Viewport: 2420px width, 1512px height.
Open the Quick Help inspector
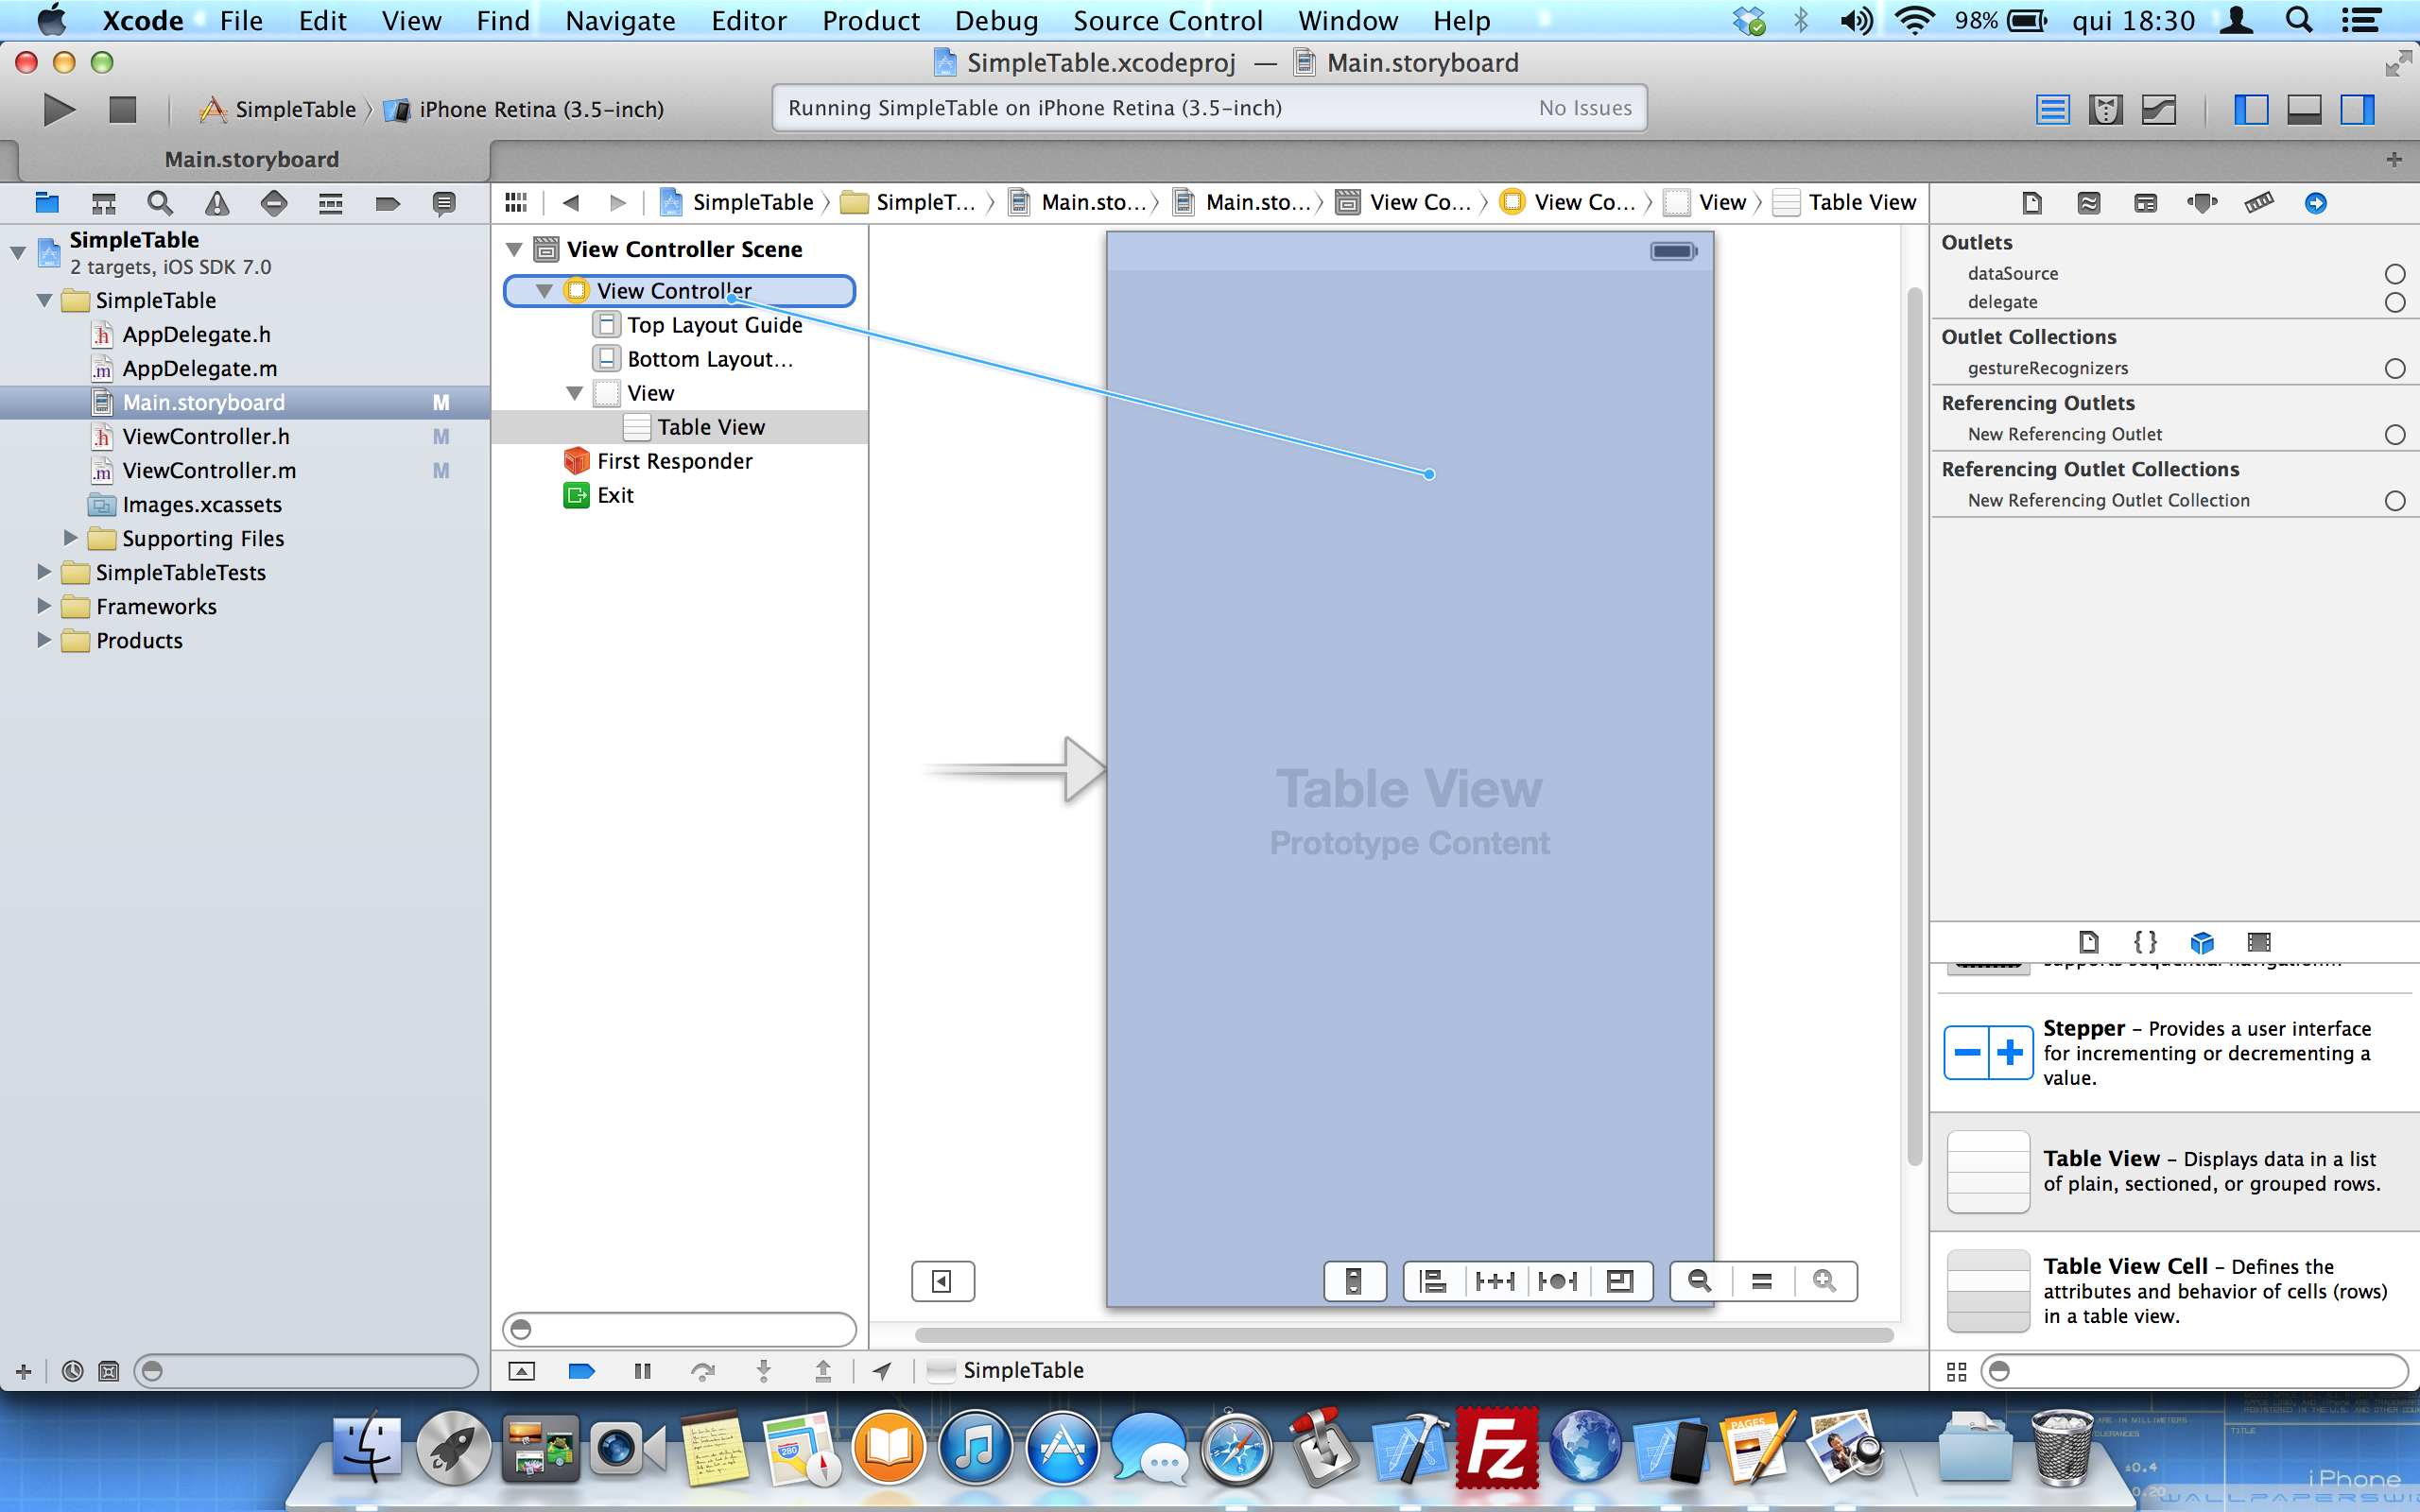tap(2089, 203)
